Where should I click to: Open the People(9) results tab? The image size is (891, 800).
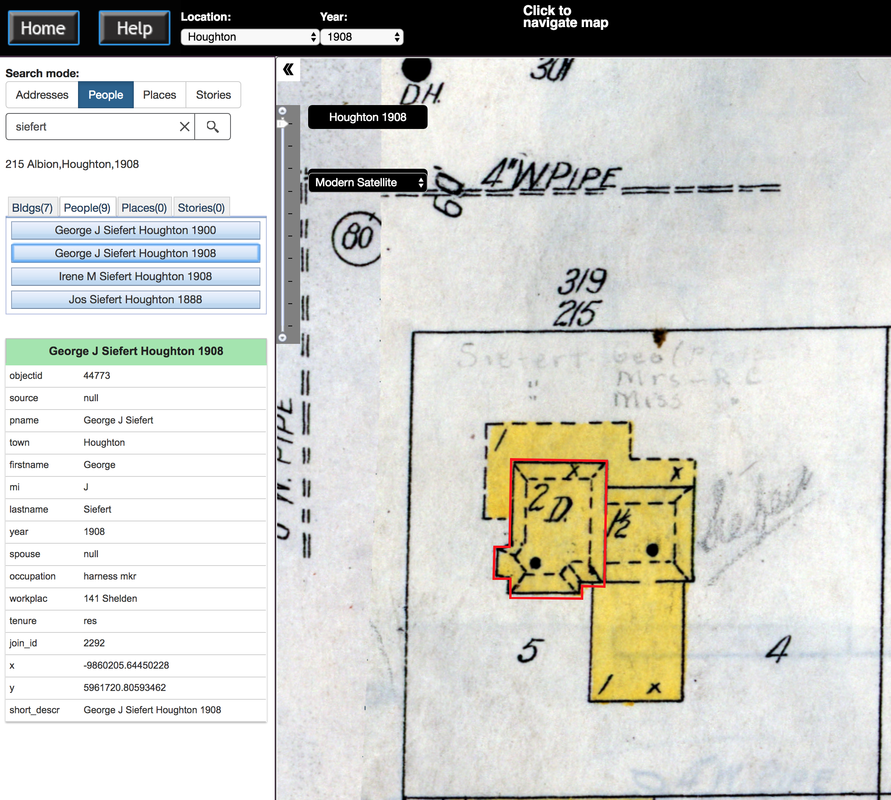click(87, 208)
